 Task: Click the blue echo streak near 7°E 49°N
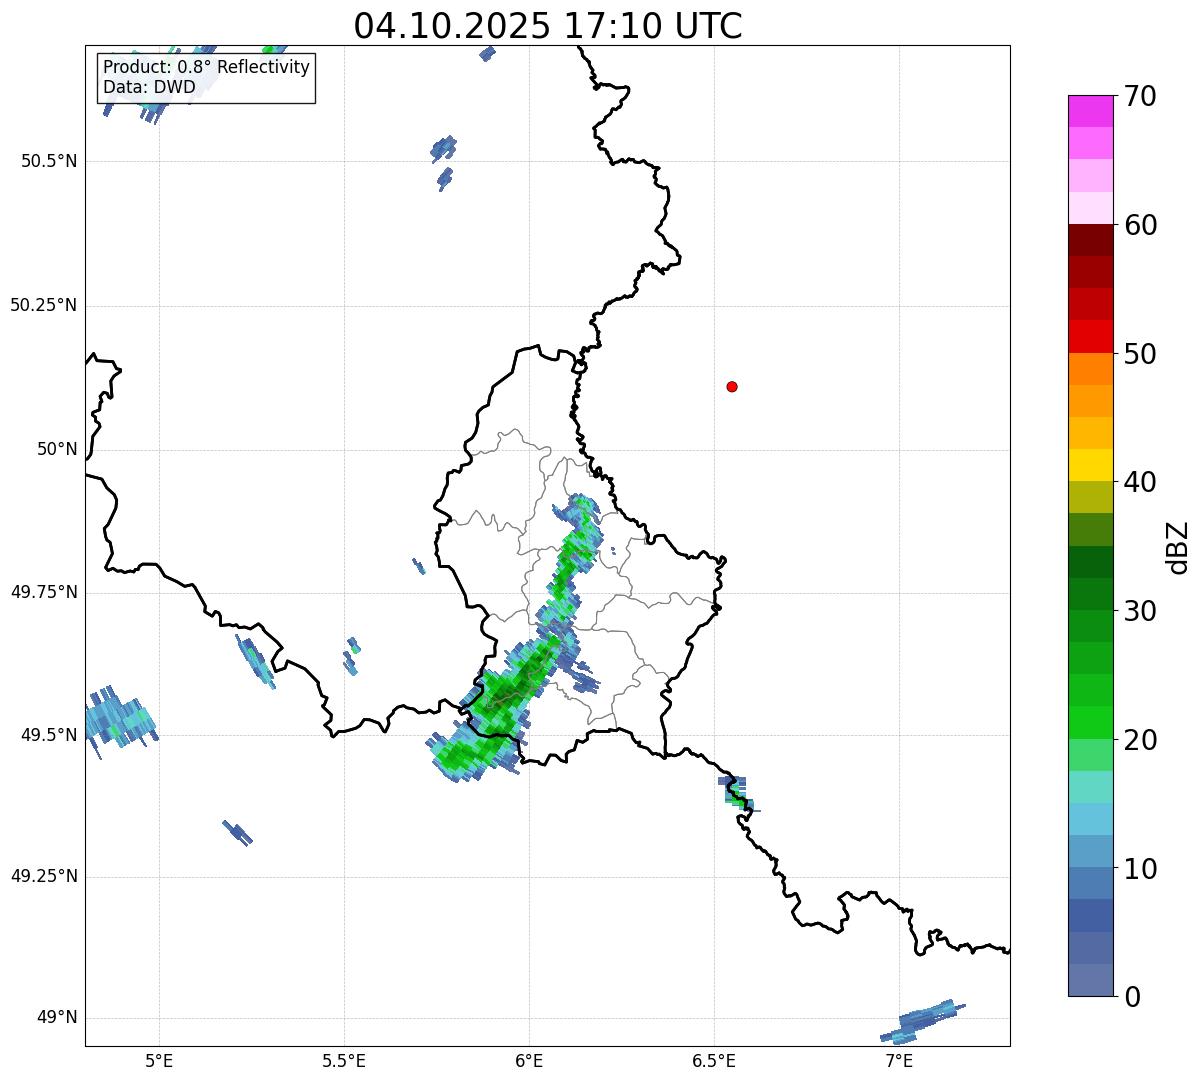922,1022
